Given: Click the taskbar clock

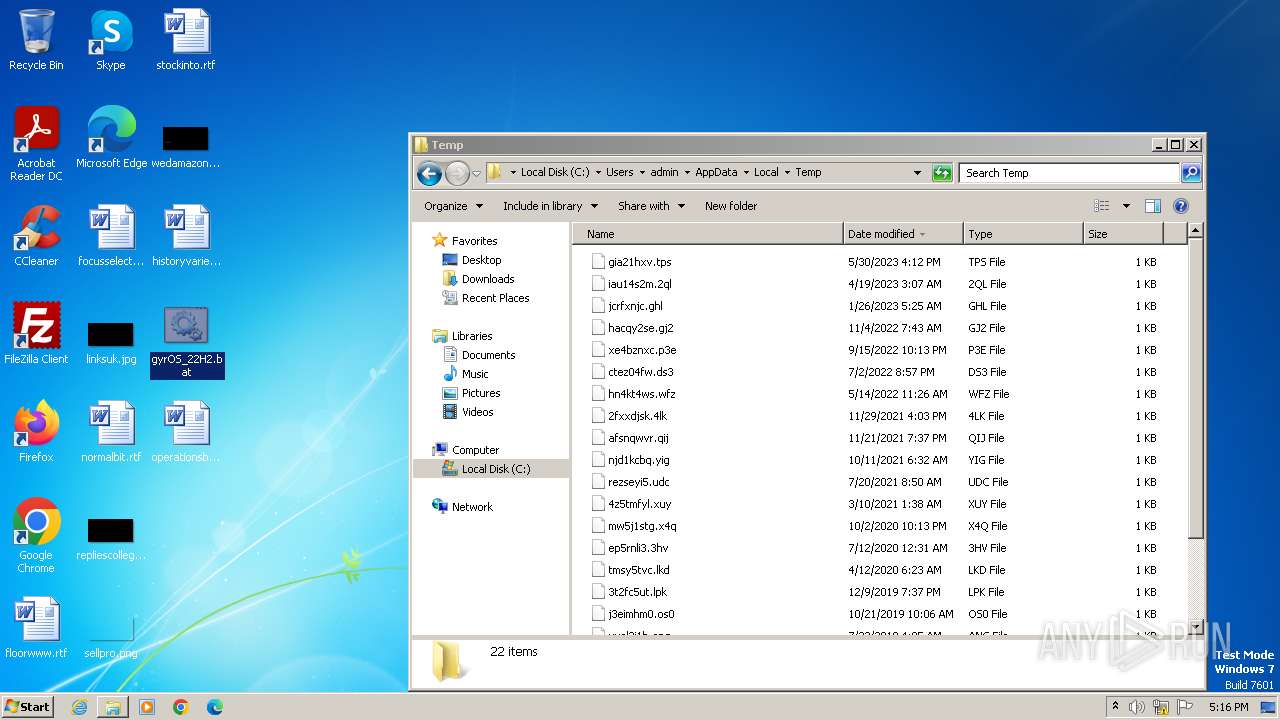Looking at the screenshot, I should [1228, 707].
